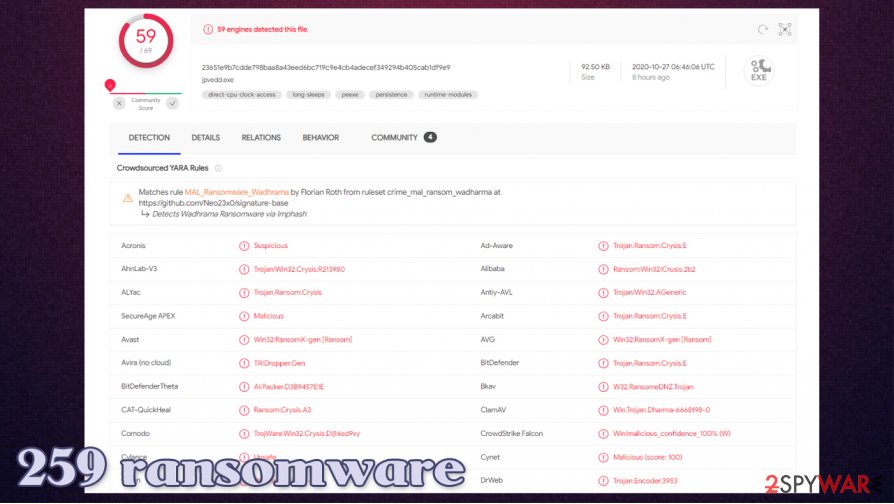The height and width of the screenshot is (504, 894).
Task: Vote negative on community score X
Action: [119, 103]
